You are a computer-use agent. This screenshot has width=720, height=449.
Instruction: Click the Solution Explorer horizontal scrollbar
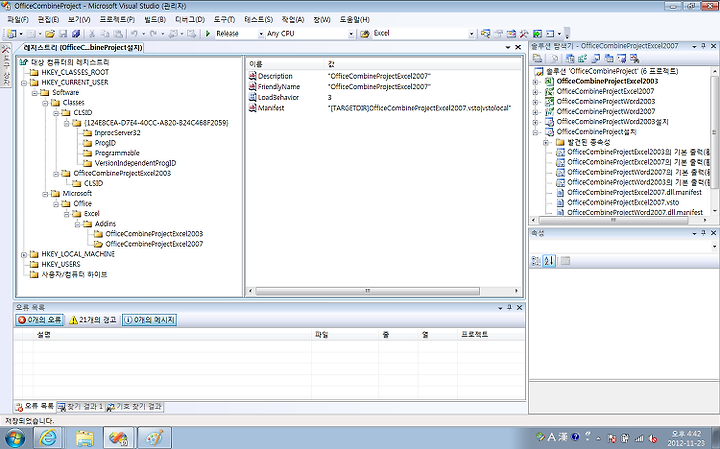tap(613, 220)
